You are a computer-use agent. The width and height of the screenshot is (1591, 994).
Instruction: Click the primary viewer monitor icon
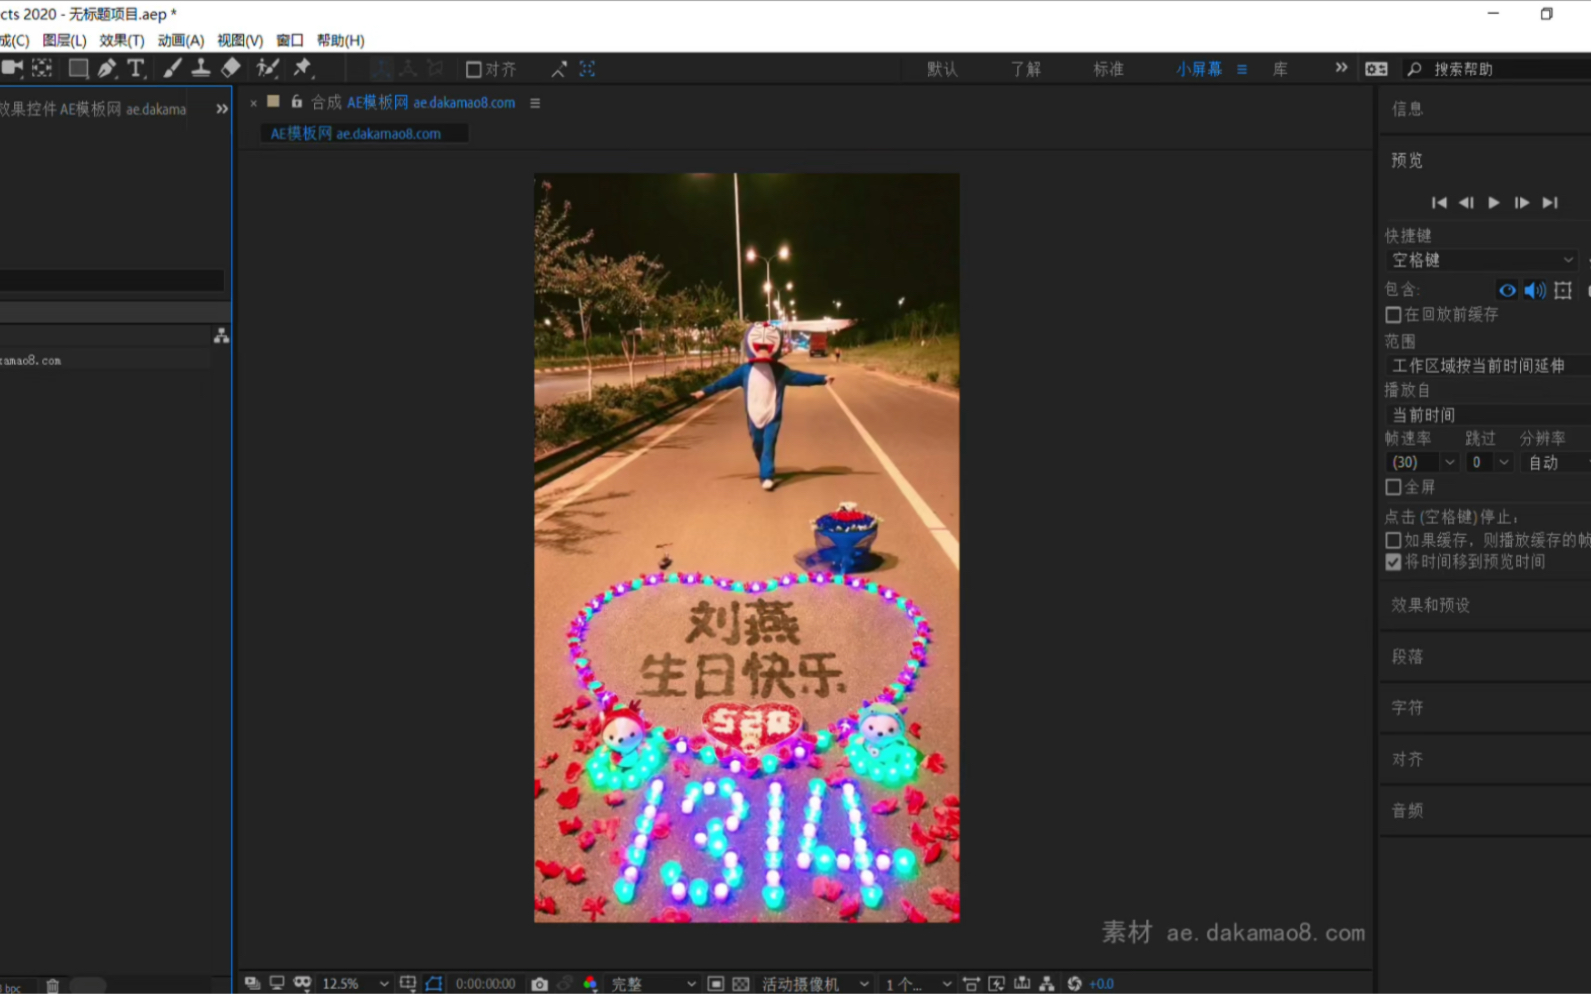coord(277,984)
